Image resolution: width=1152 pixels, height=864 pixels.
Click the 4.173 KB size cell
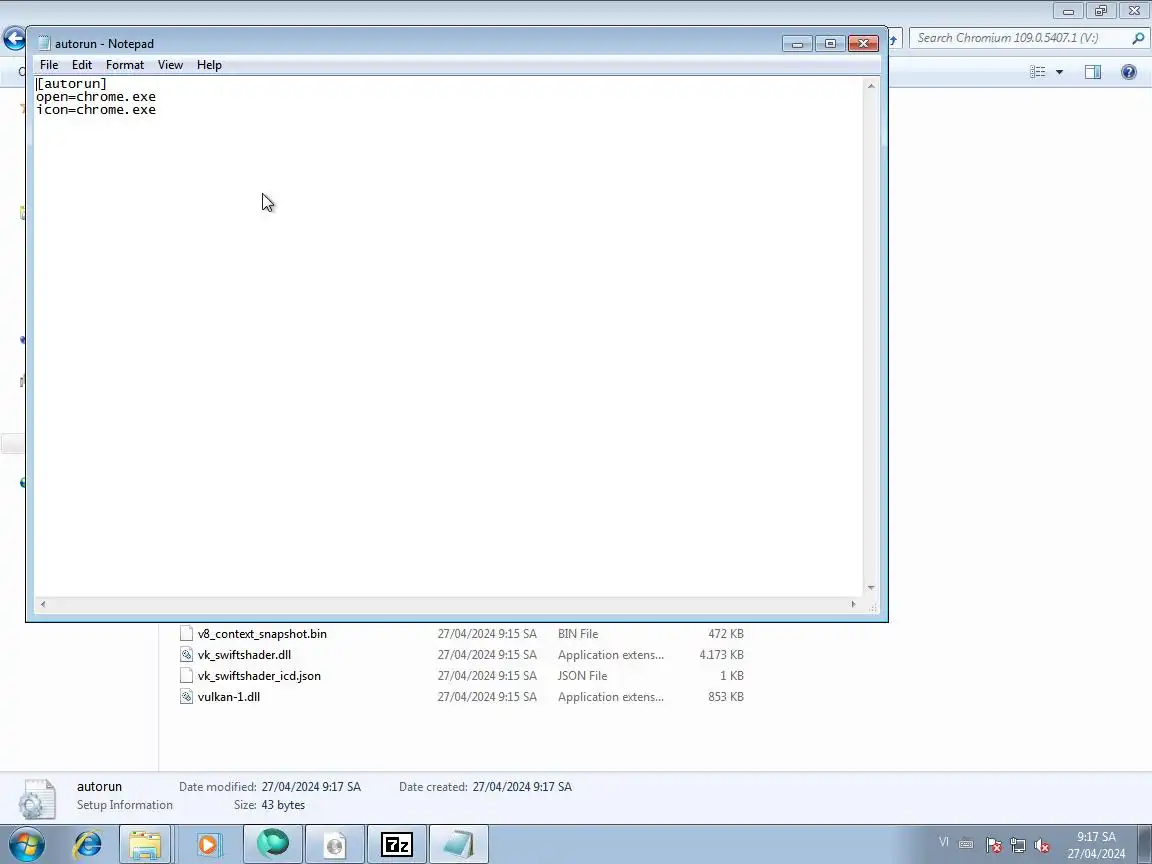pyautogui.click(x=721, y=655)
